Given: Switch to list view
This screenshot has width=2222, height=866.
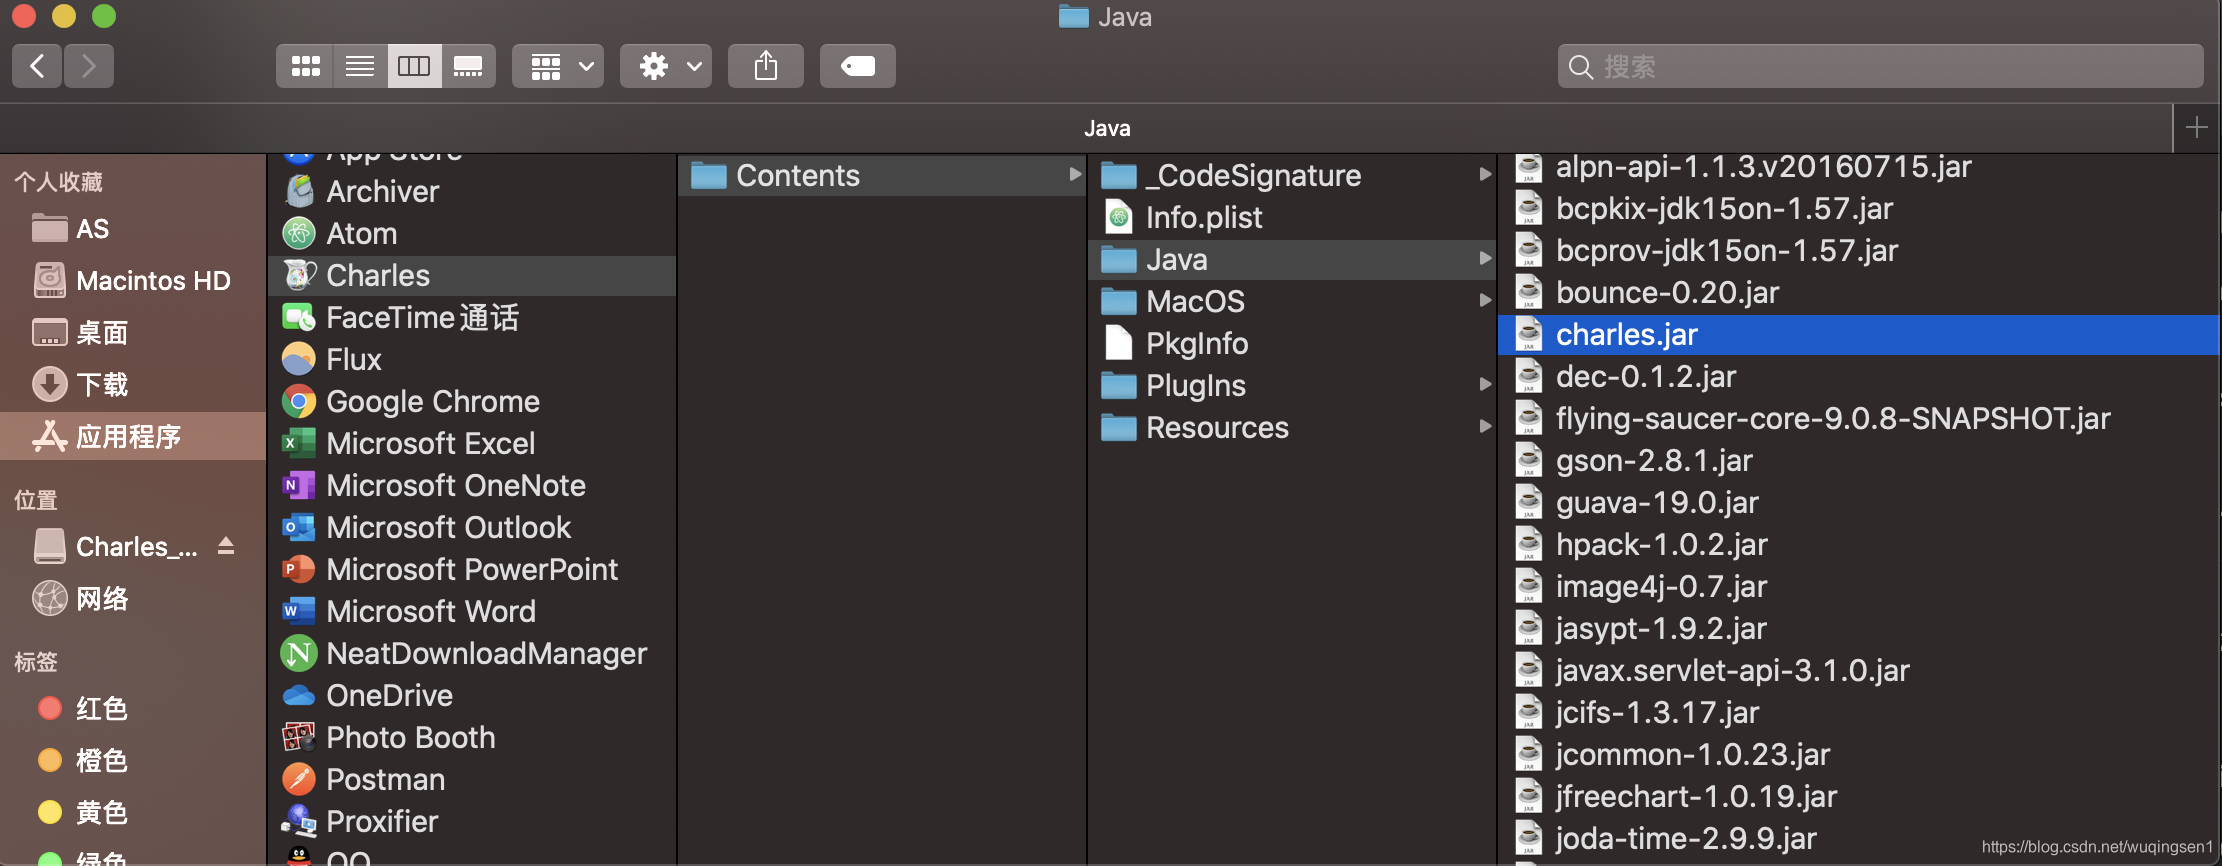Looking at the screenshot, I should click(360, 66).
